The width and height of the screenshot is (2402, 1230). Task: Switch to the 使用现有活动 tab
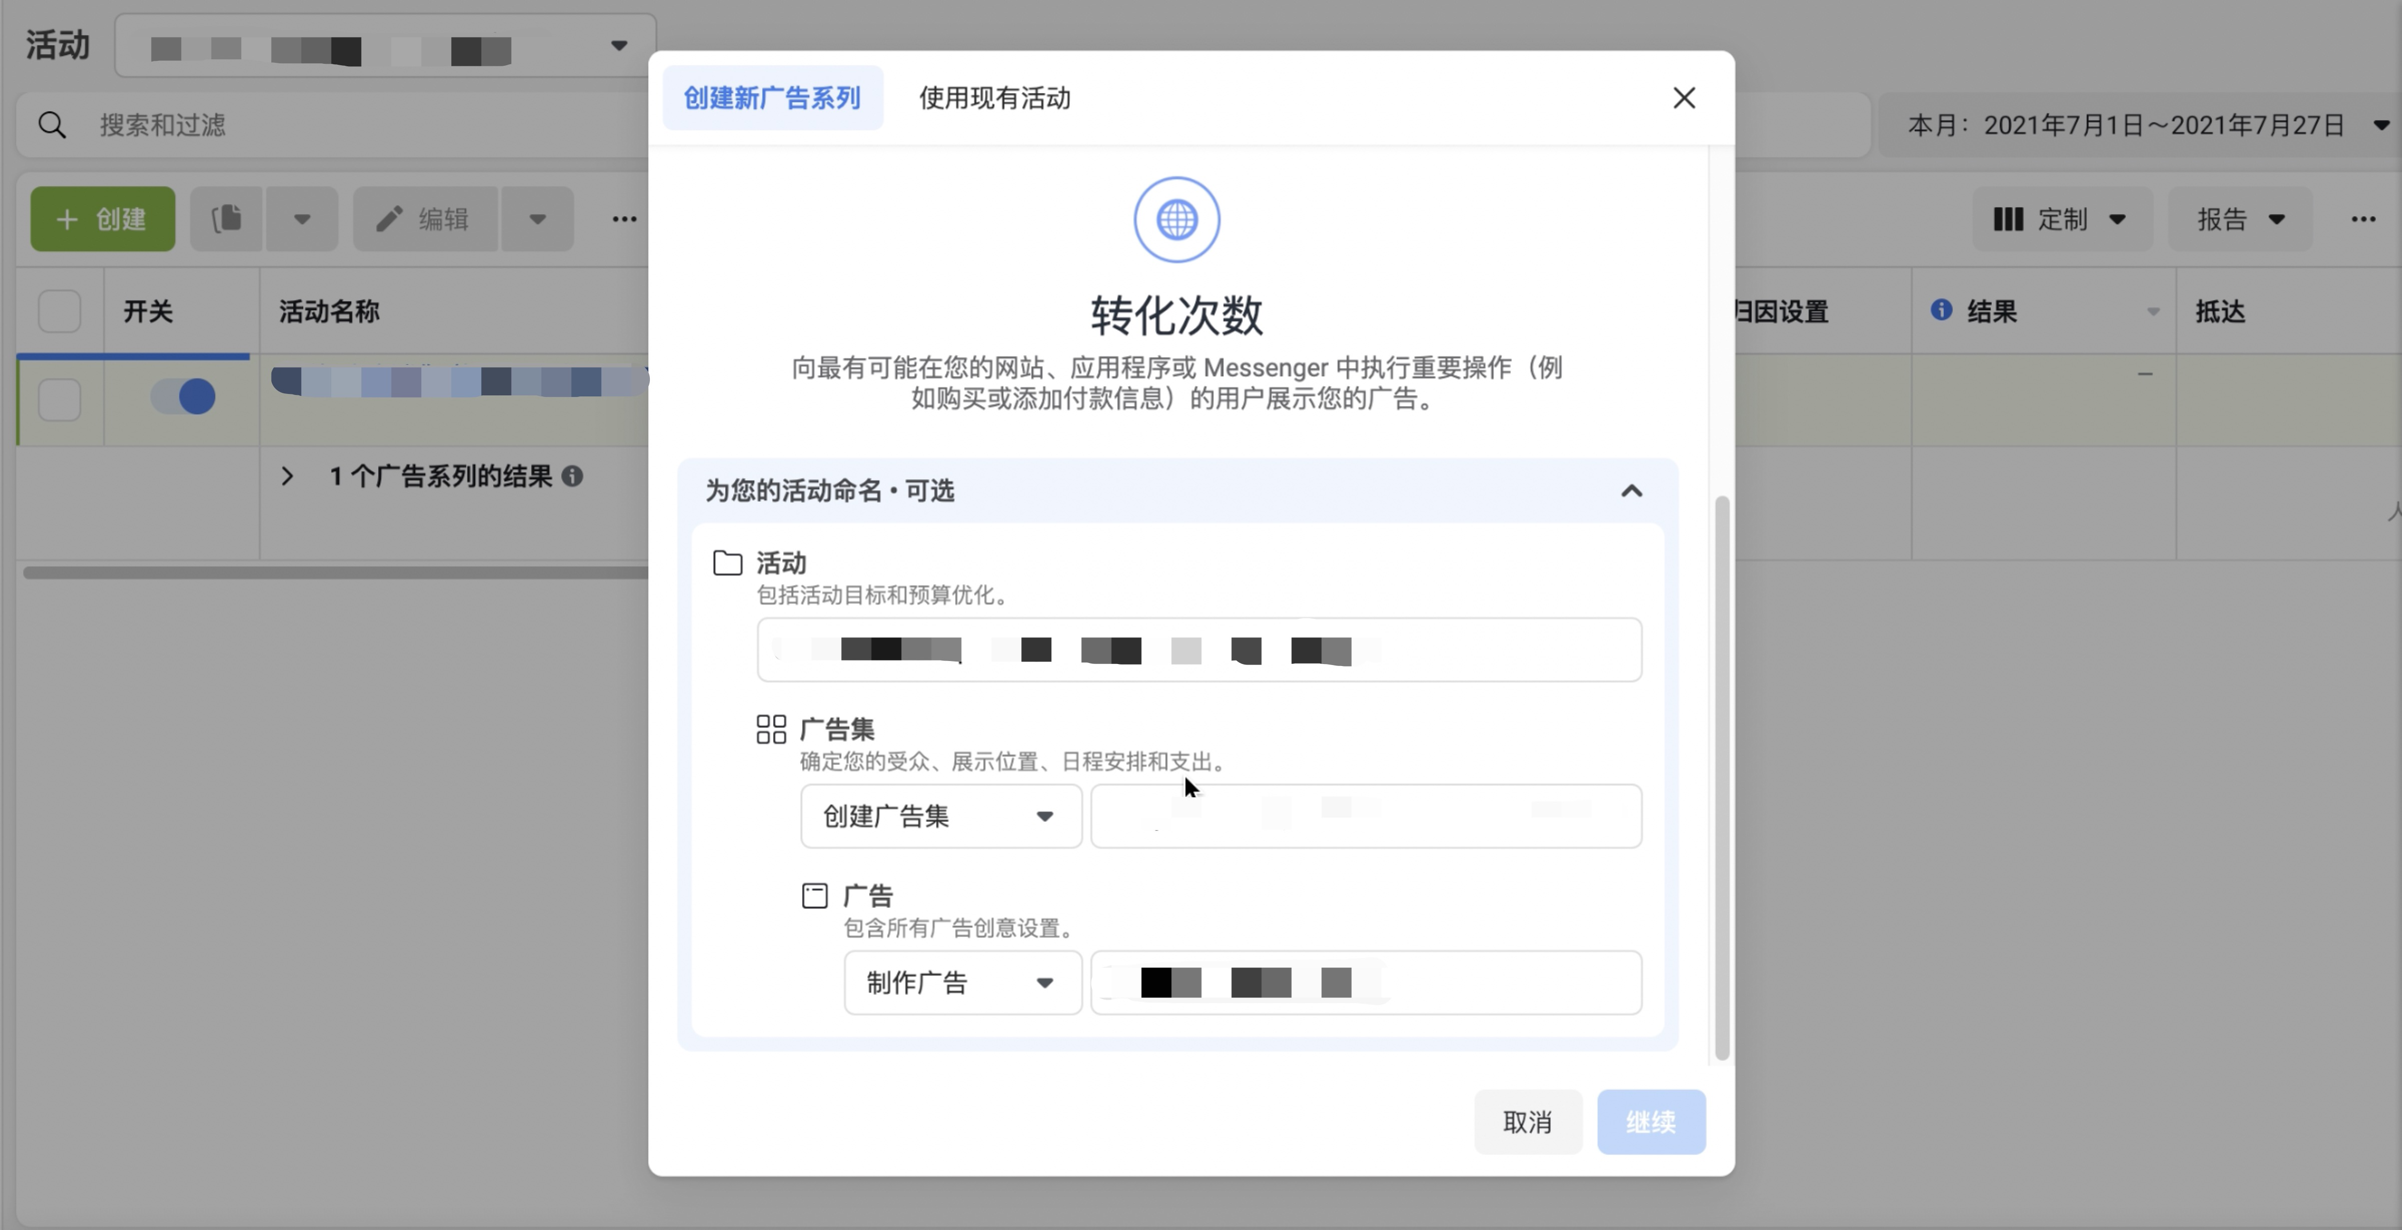pos(993,97)
